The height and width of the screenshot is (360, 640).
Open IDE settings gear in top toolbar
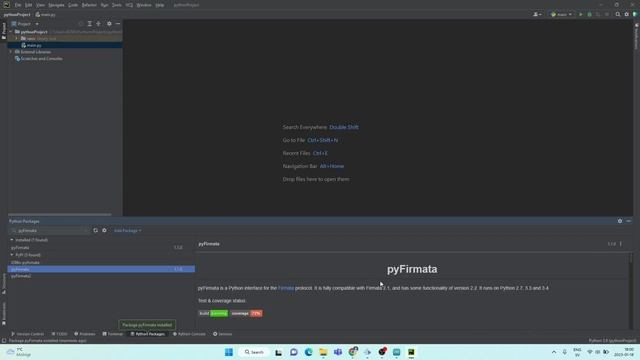627,14
